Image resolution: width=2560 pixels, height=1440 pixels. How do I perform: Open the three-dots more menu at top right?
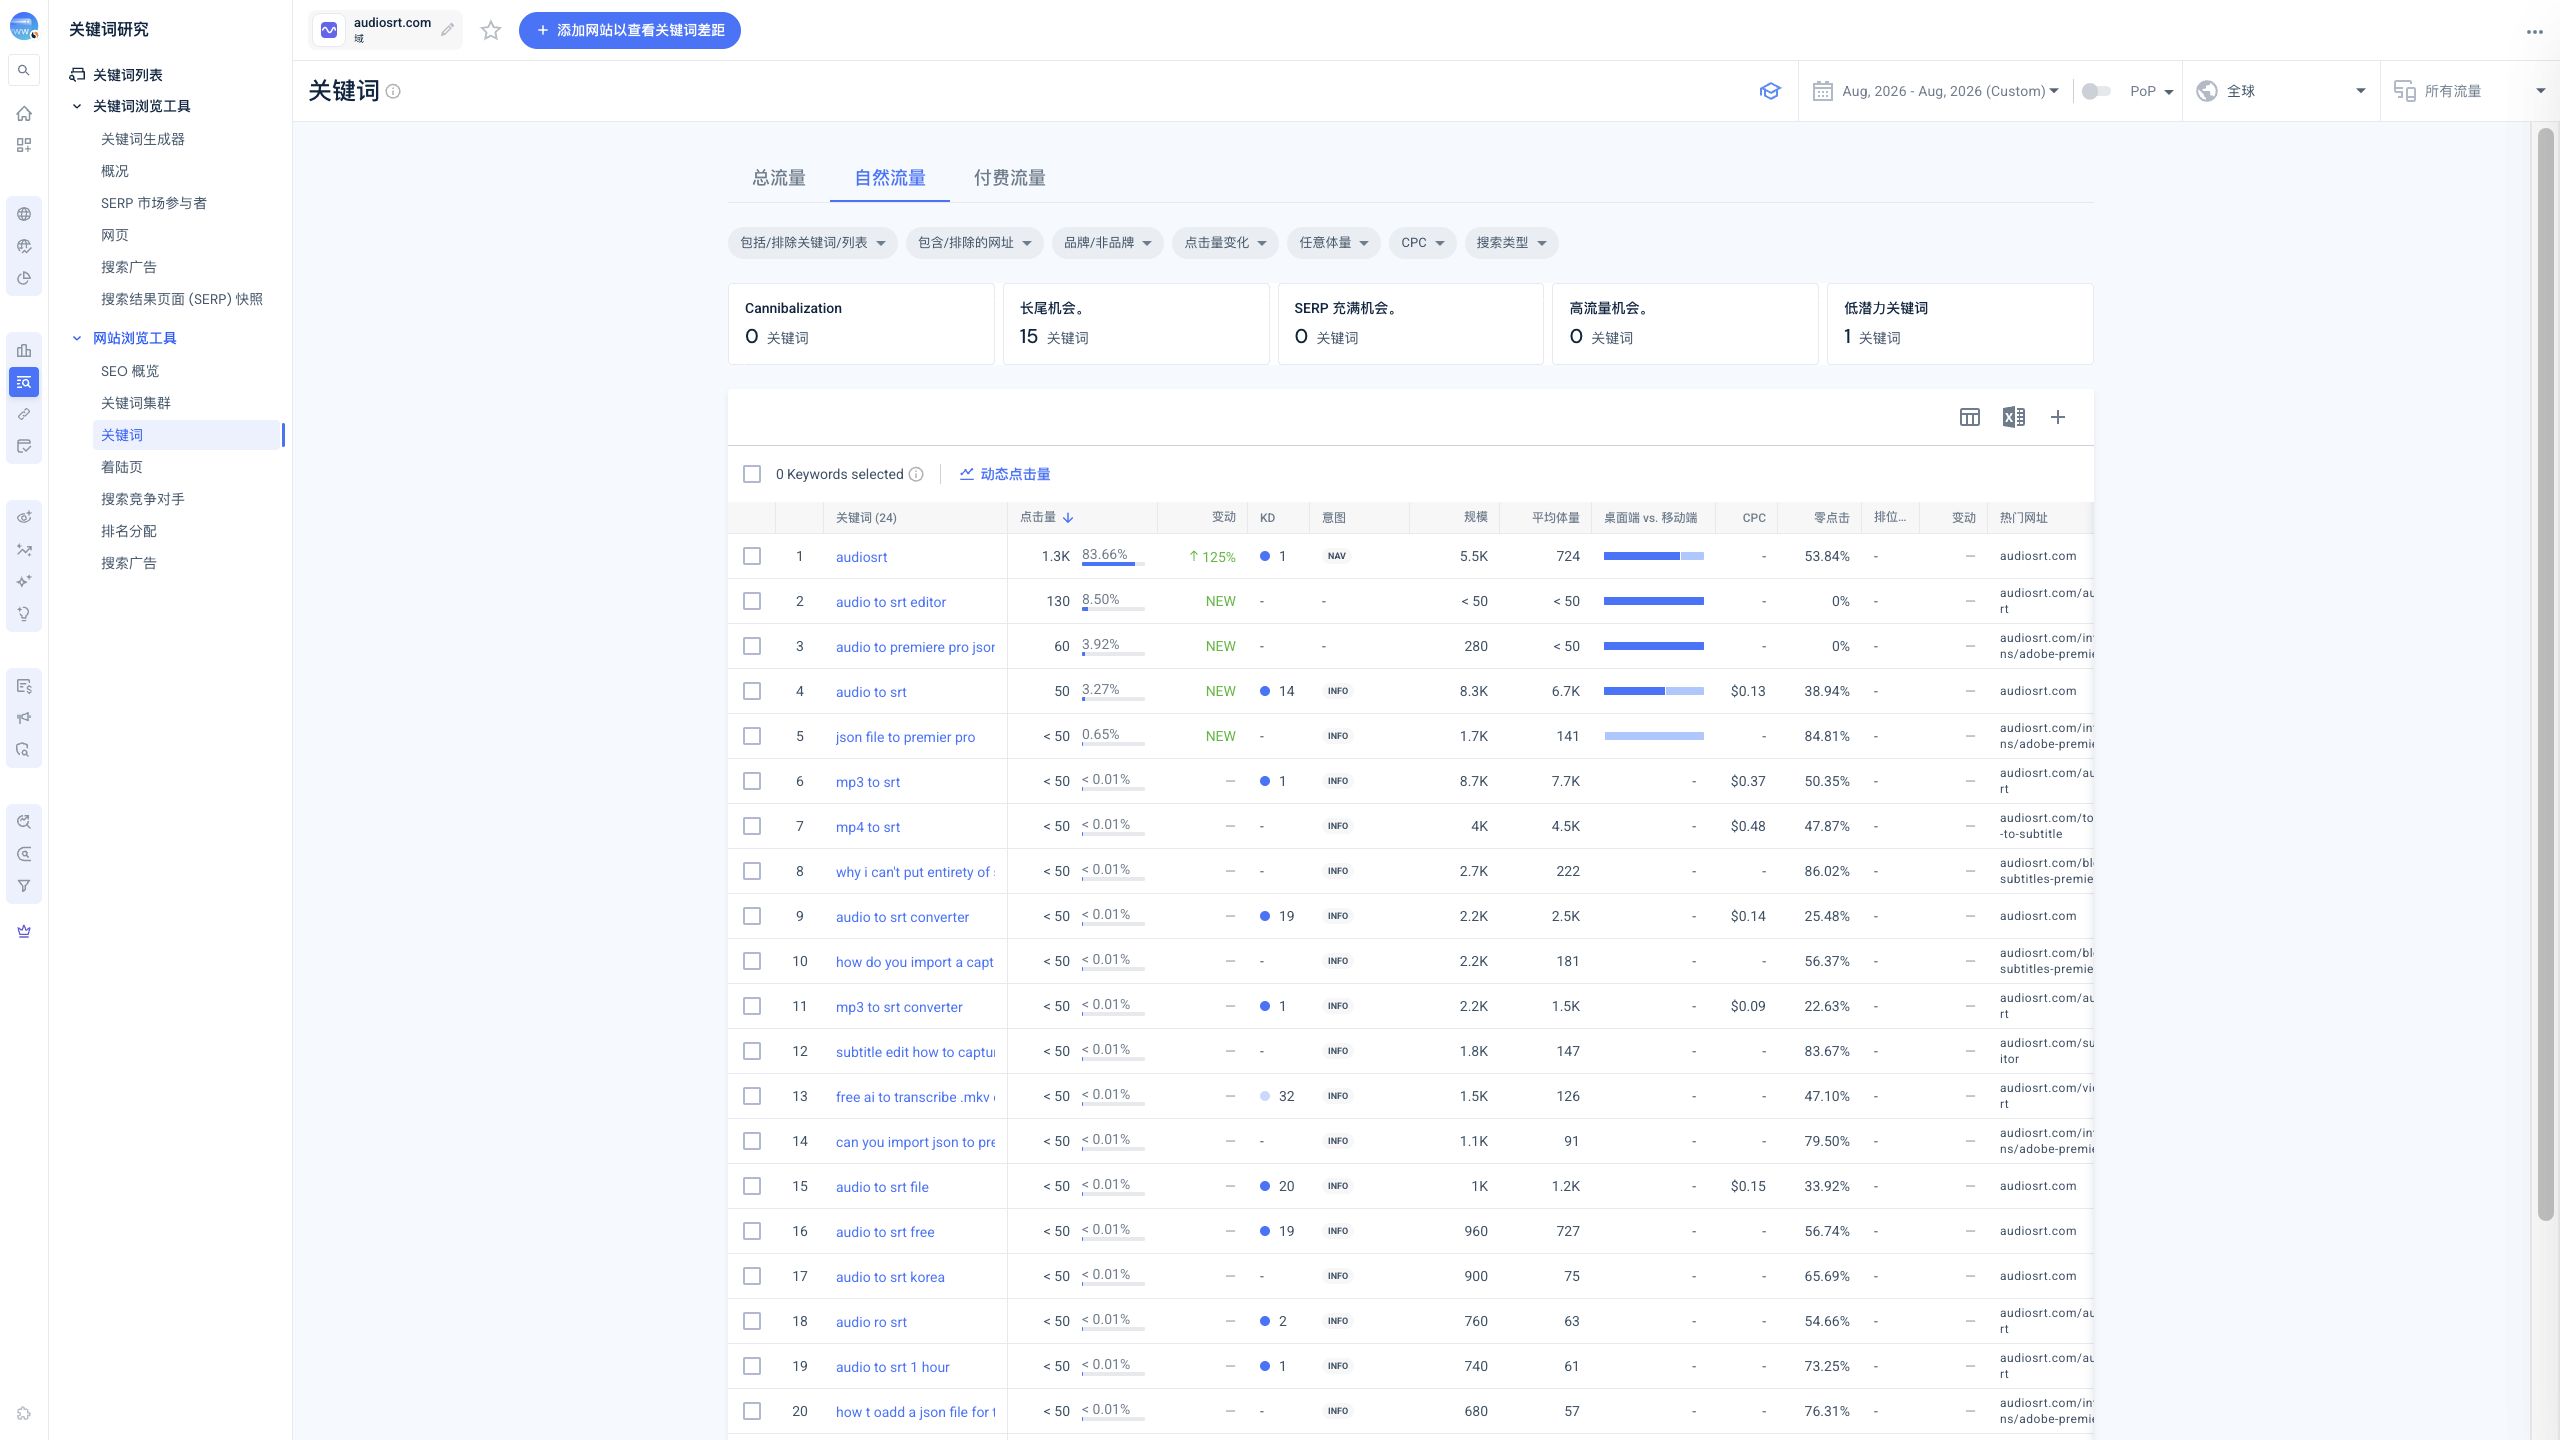click(x=2534, y=32)
